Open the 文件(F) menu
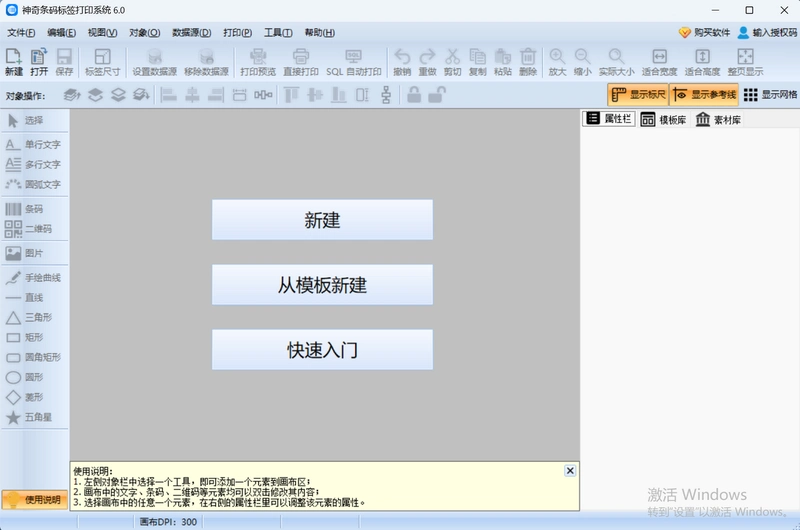The width and height of the screenshot is (800, 530). tap(21, 33)
